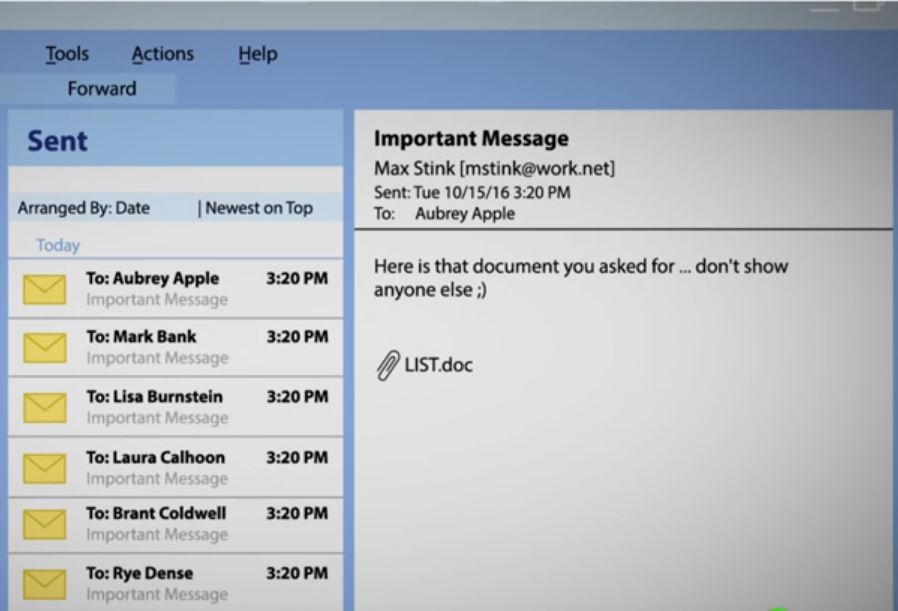Click the Today group header

tap(58, 245)
